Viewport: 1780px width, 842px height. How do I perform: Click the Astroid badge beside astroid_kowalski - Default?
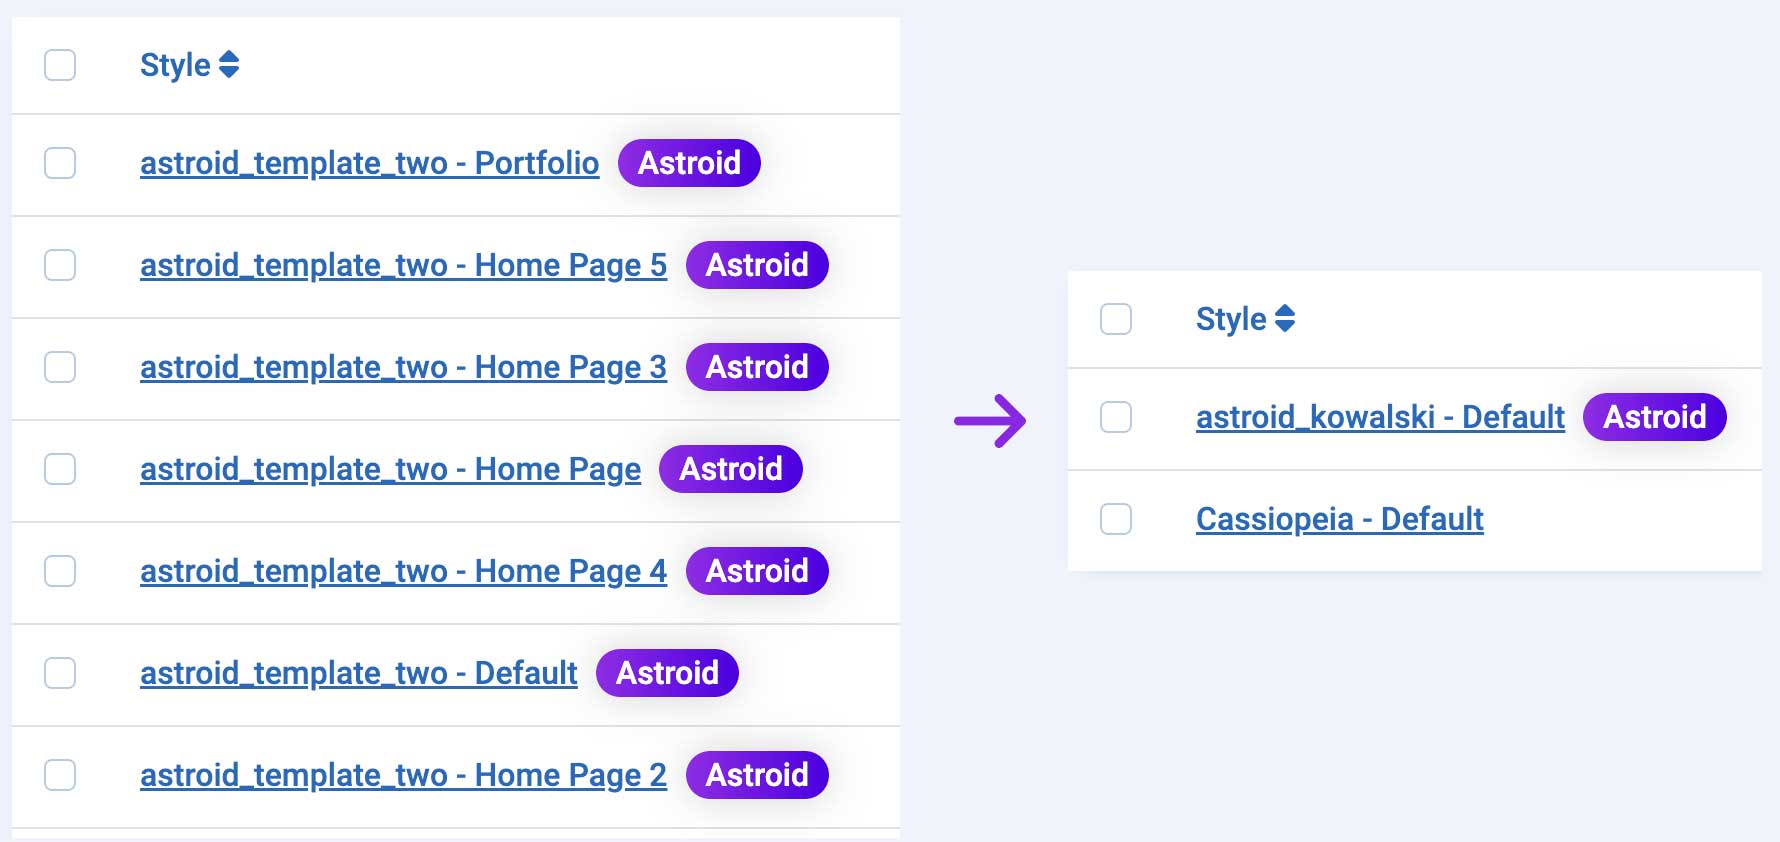(x=1654, y=417)
